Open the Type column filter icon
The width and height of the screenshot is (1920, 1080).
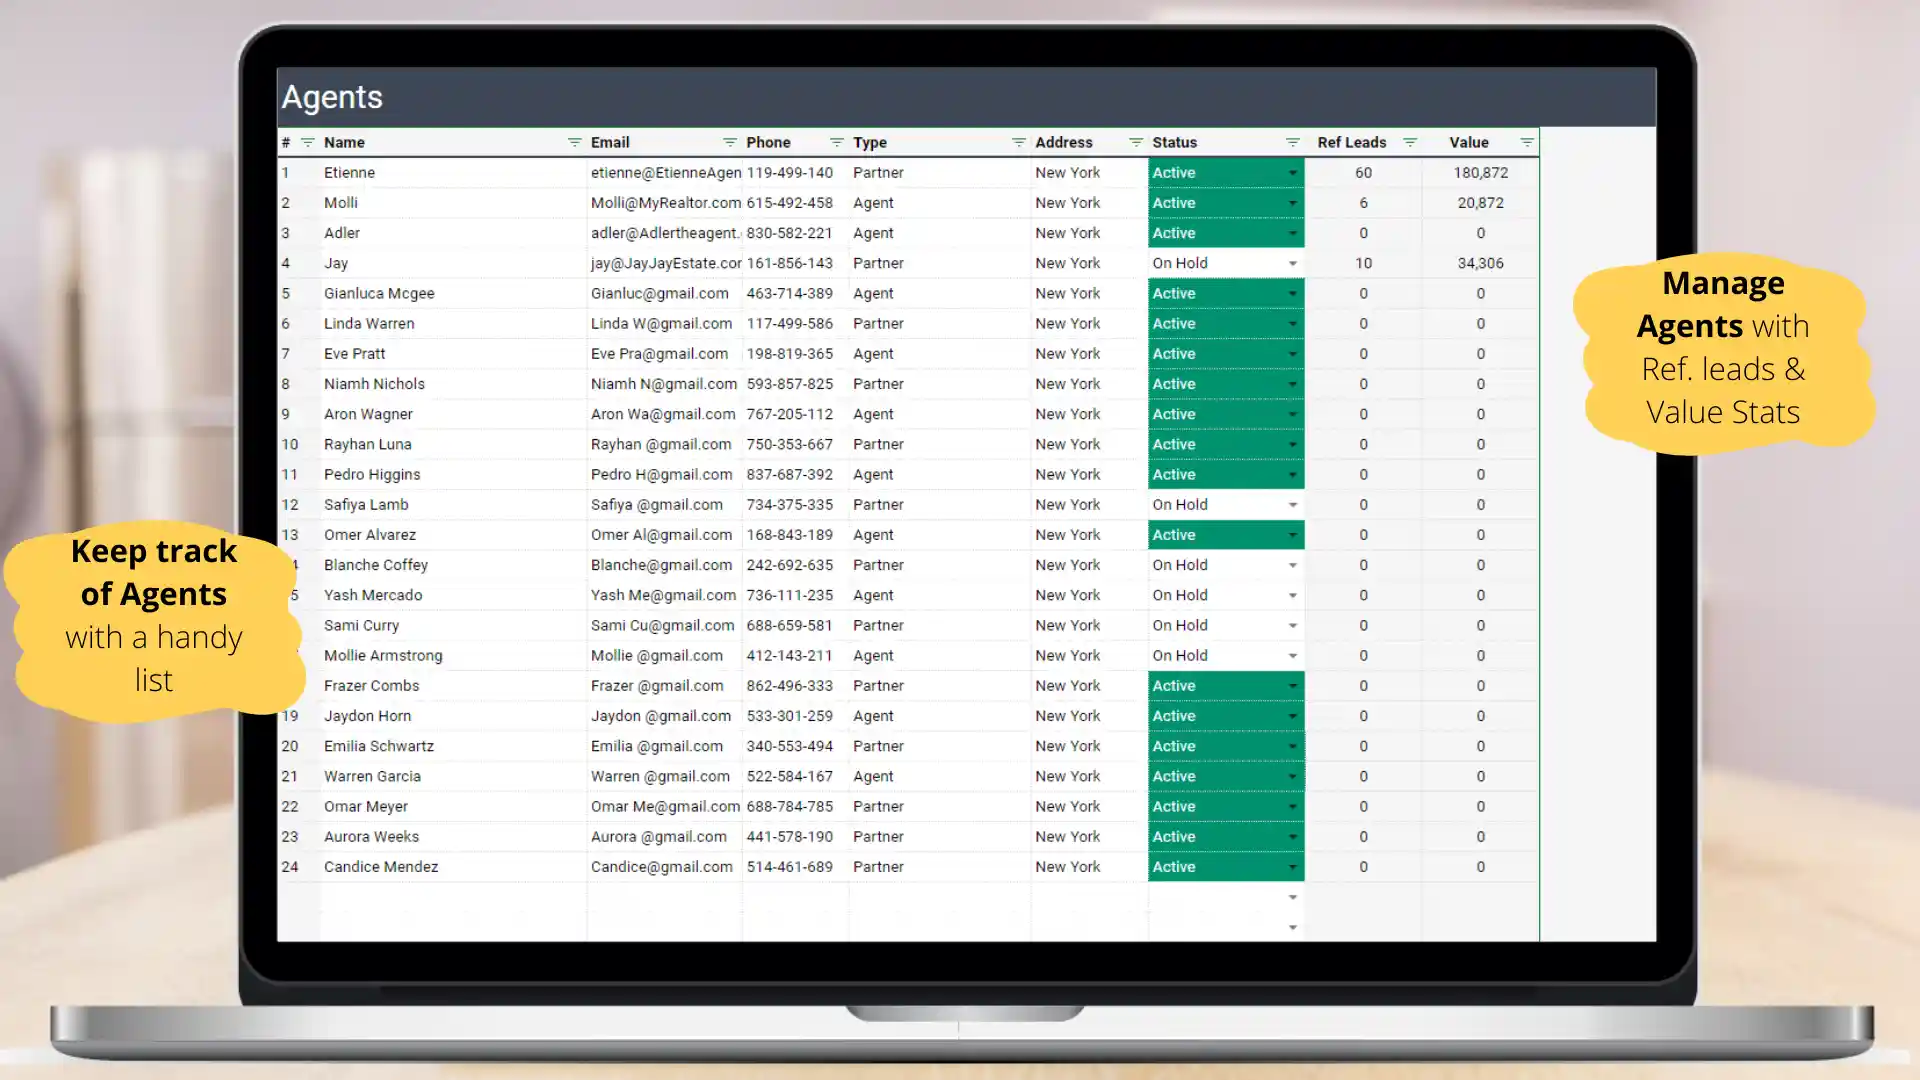1018,143
